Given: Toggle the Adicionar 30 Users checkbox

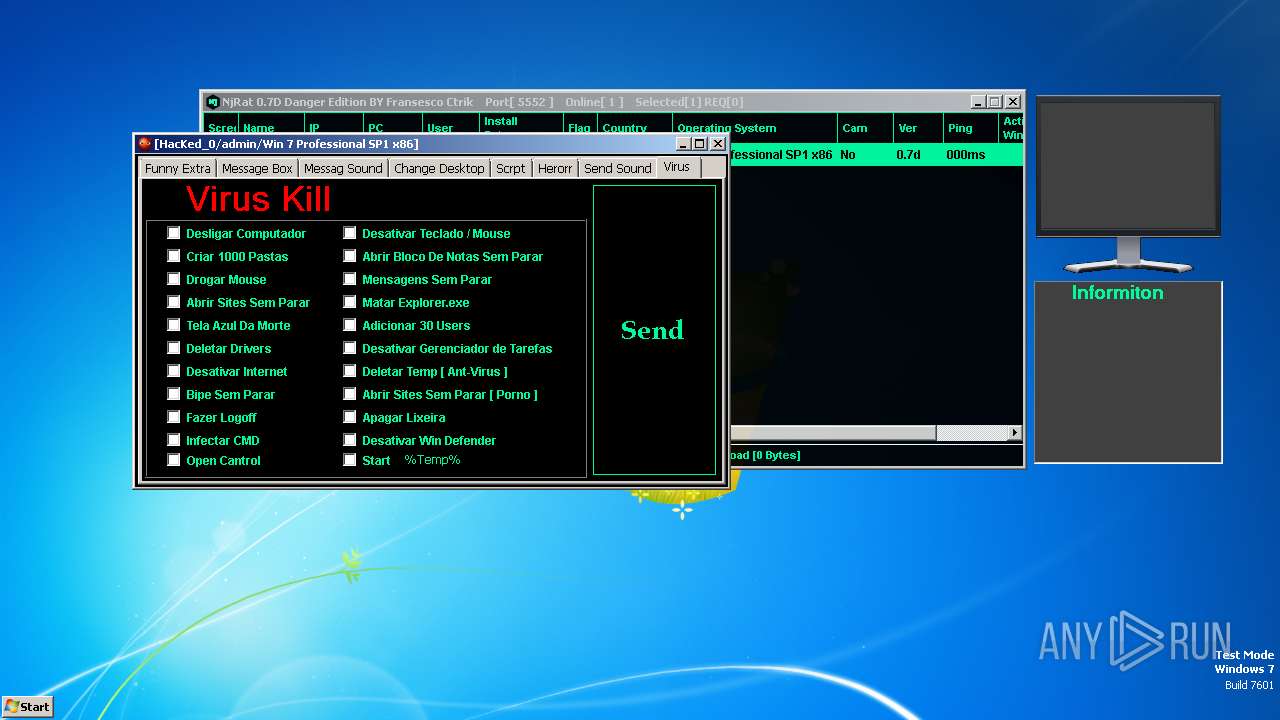Looking at the screenshot, I should pos(350,325).
